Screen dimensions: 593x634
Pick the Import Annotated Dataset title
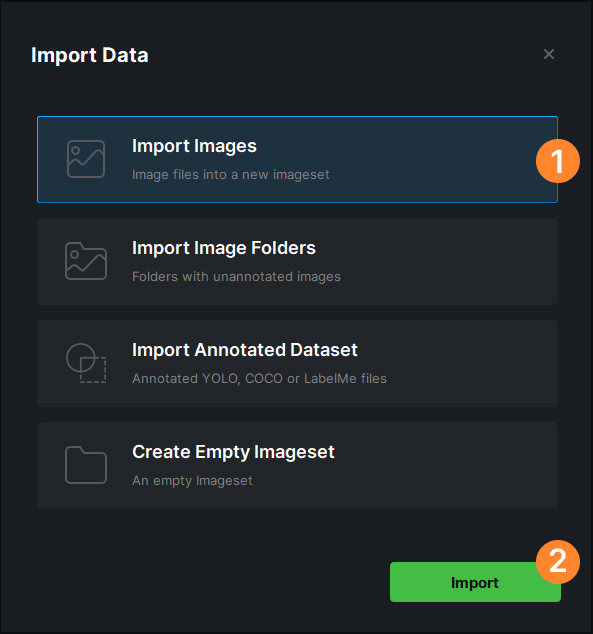(245, 350)
